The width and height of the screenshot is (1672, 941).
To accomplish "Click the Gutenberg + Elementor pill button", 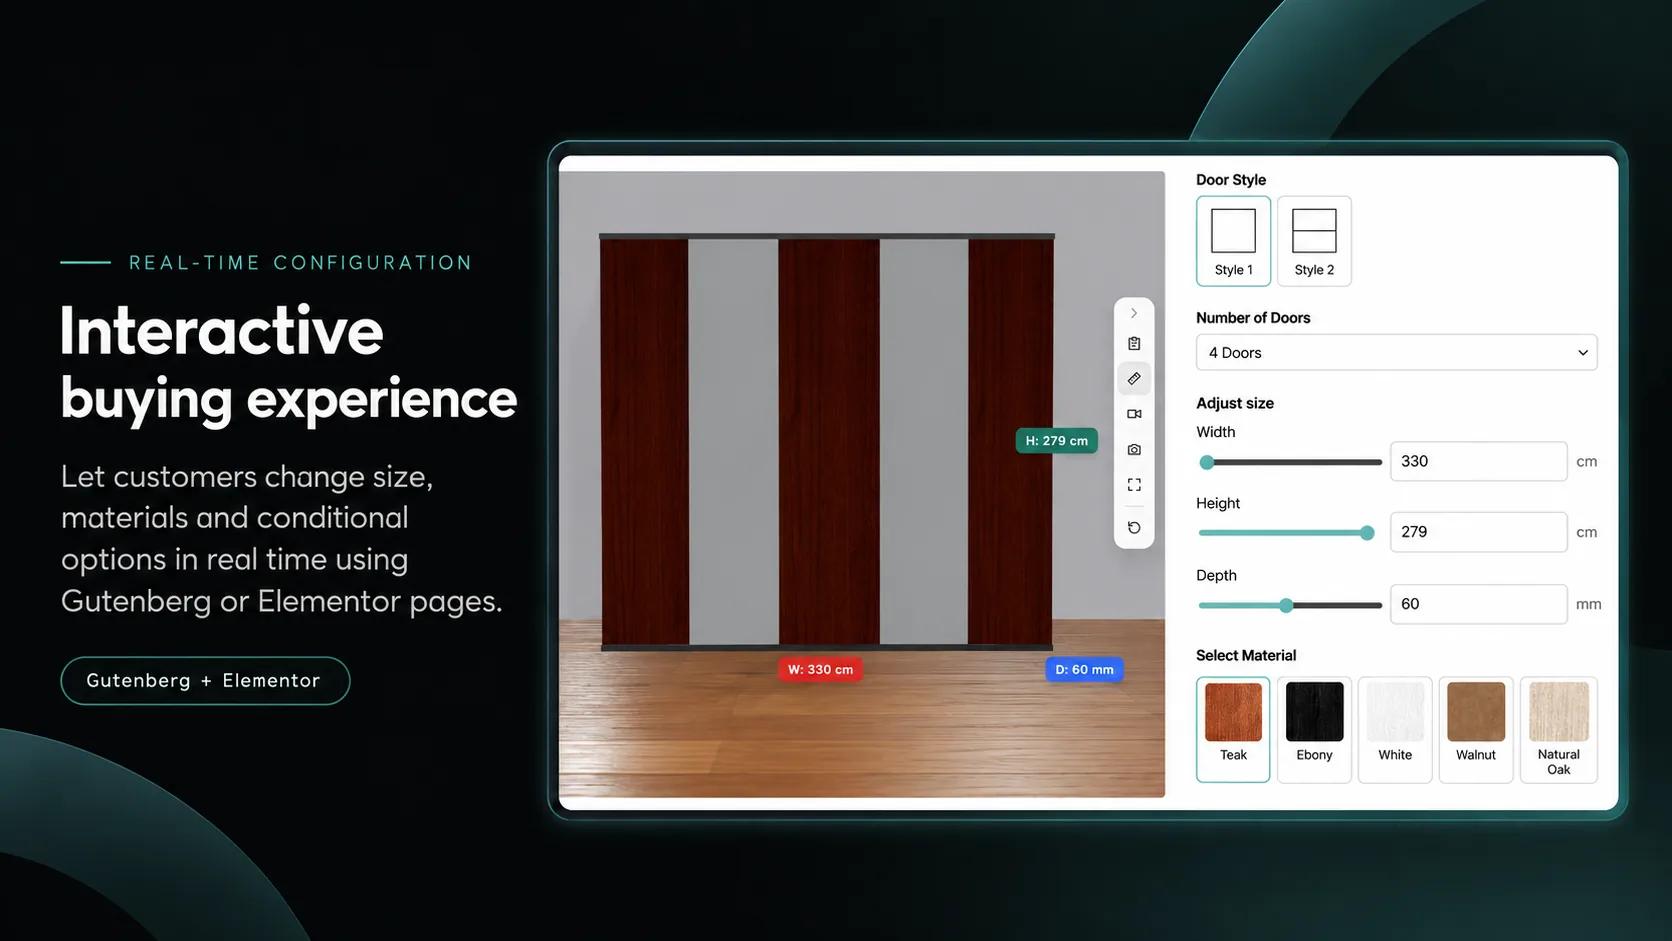I will point(205,681).
